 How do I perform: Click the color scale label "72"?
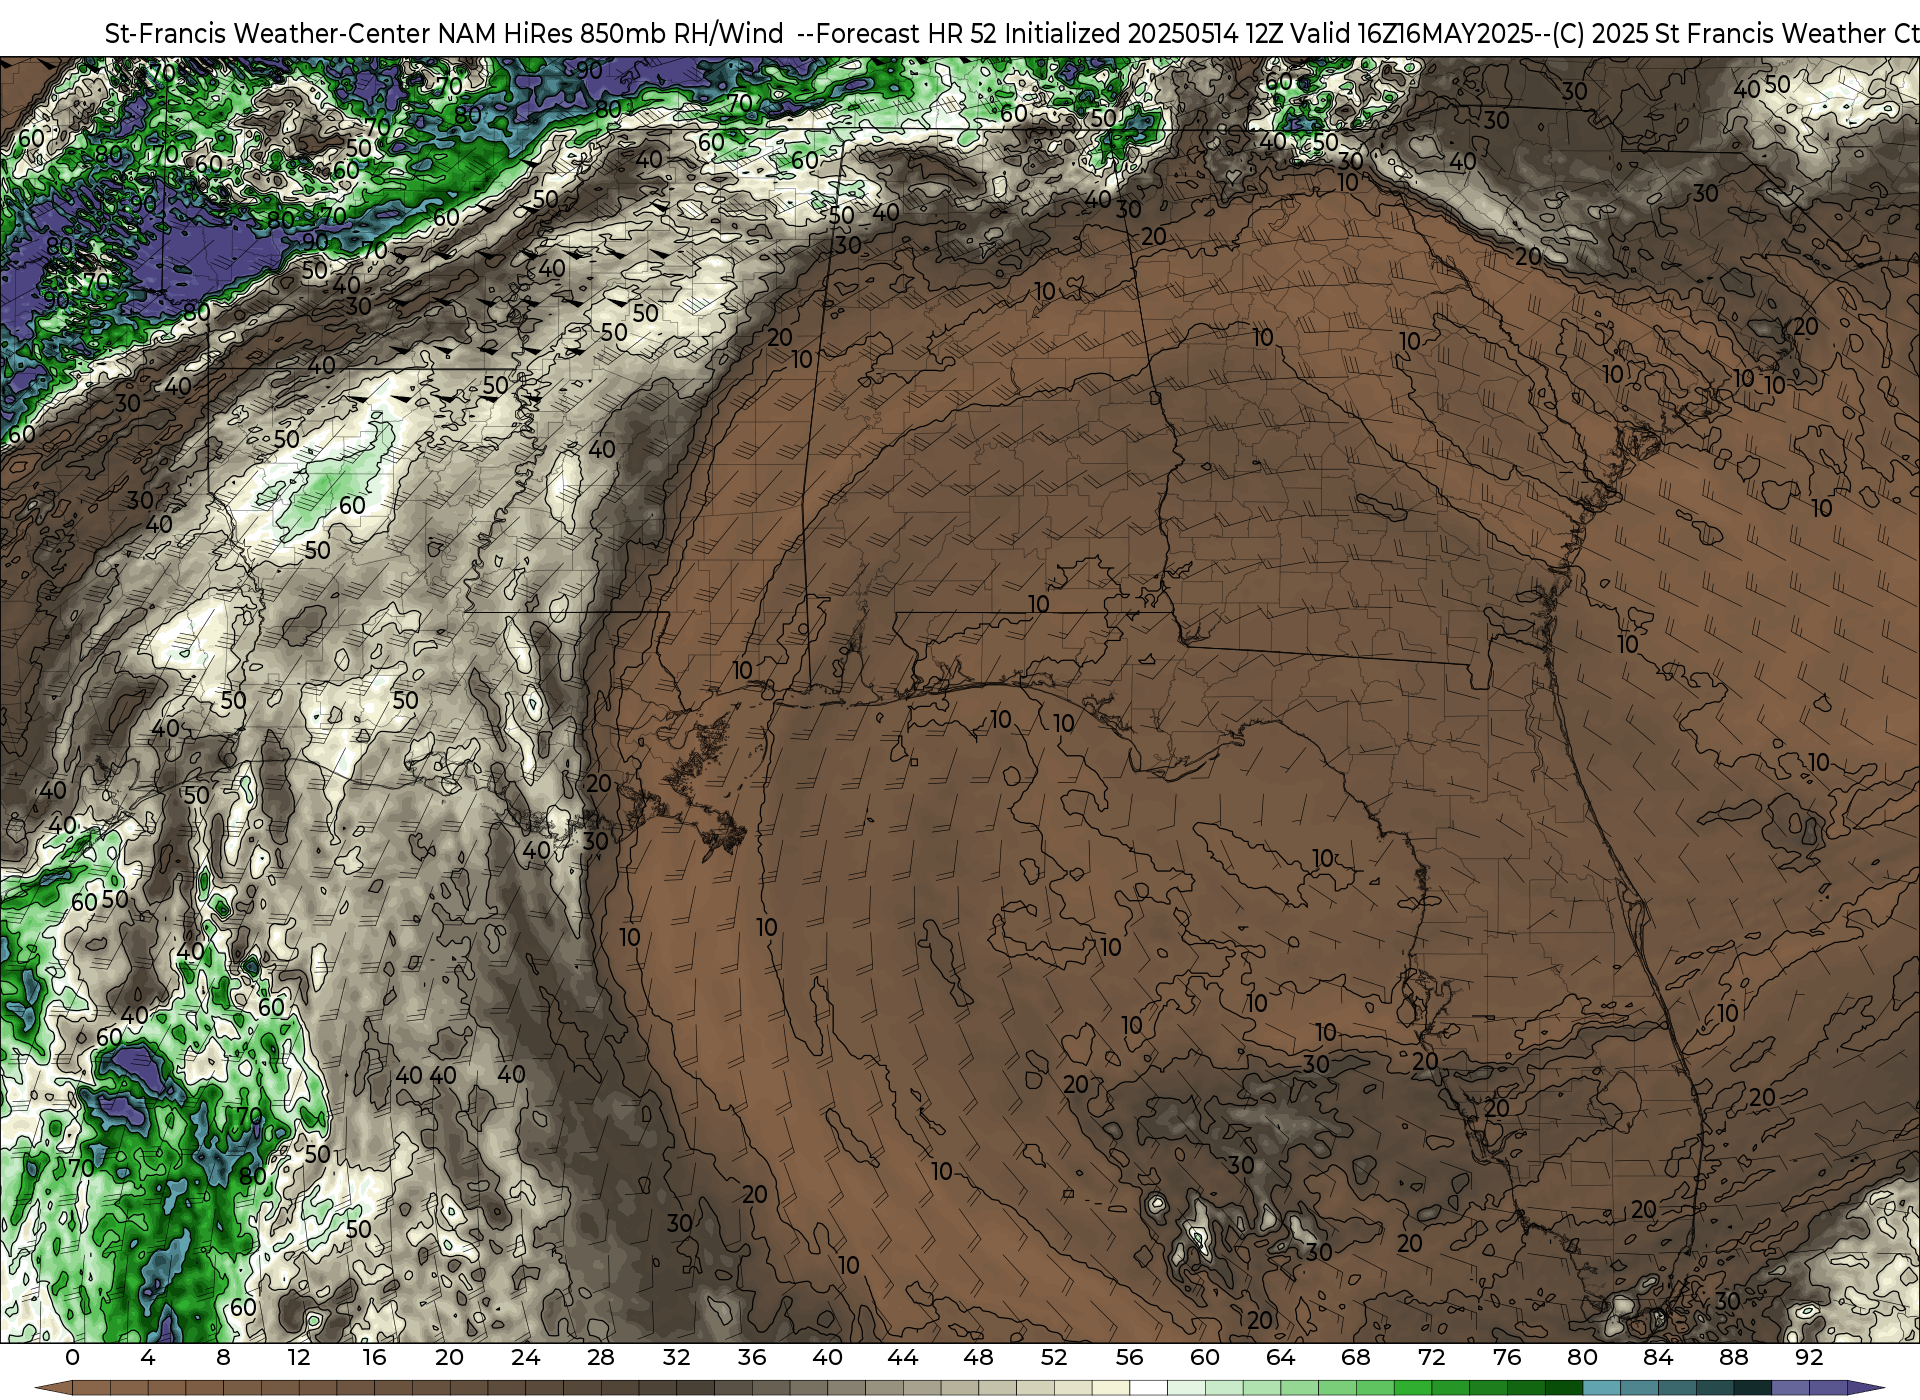click(1431, 1357)
